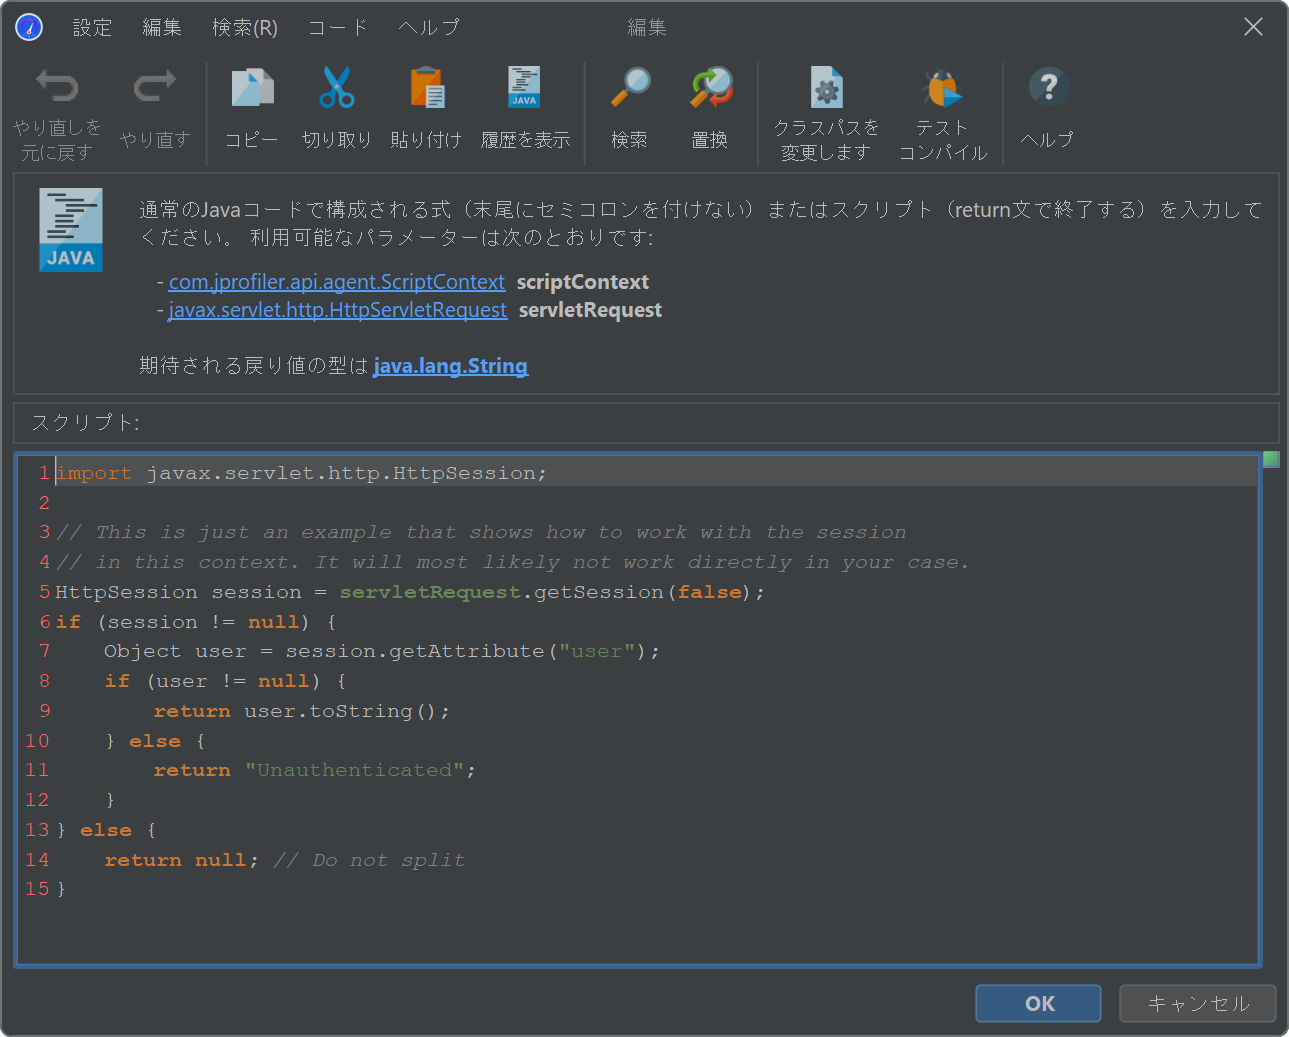The height and width of the screenshot is (1037, 1289).
Task: Click the キャンセル button
Action: (x=1198, y=1003)
